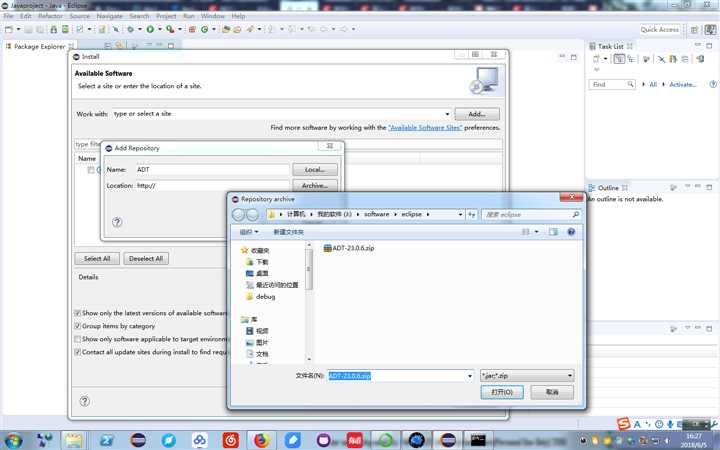Click the New folder (新建文件夹) button
Screen dimensions: 720x450
pyautogui.click(x=288, y=232)
